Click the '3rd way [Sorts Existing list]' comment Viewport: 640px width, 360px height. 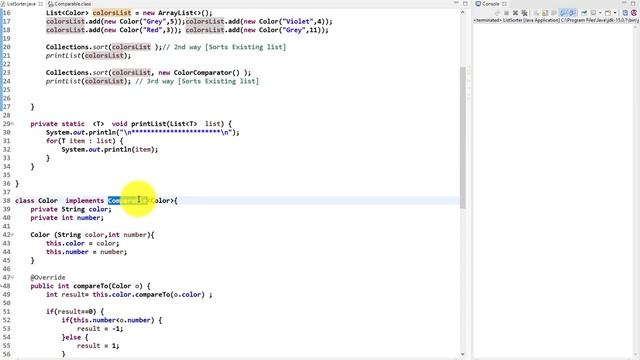[203, 81]
